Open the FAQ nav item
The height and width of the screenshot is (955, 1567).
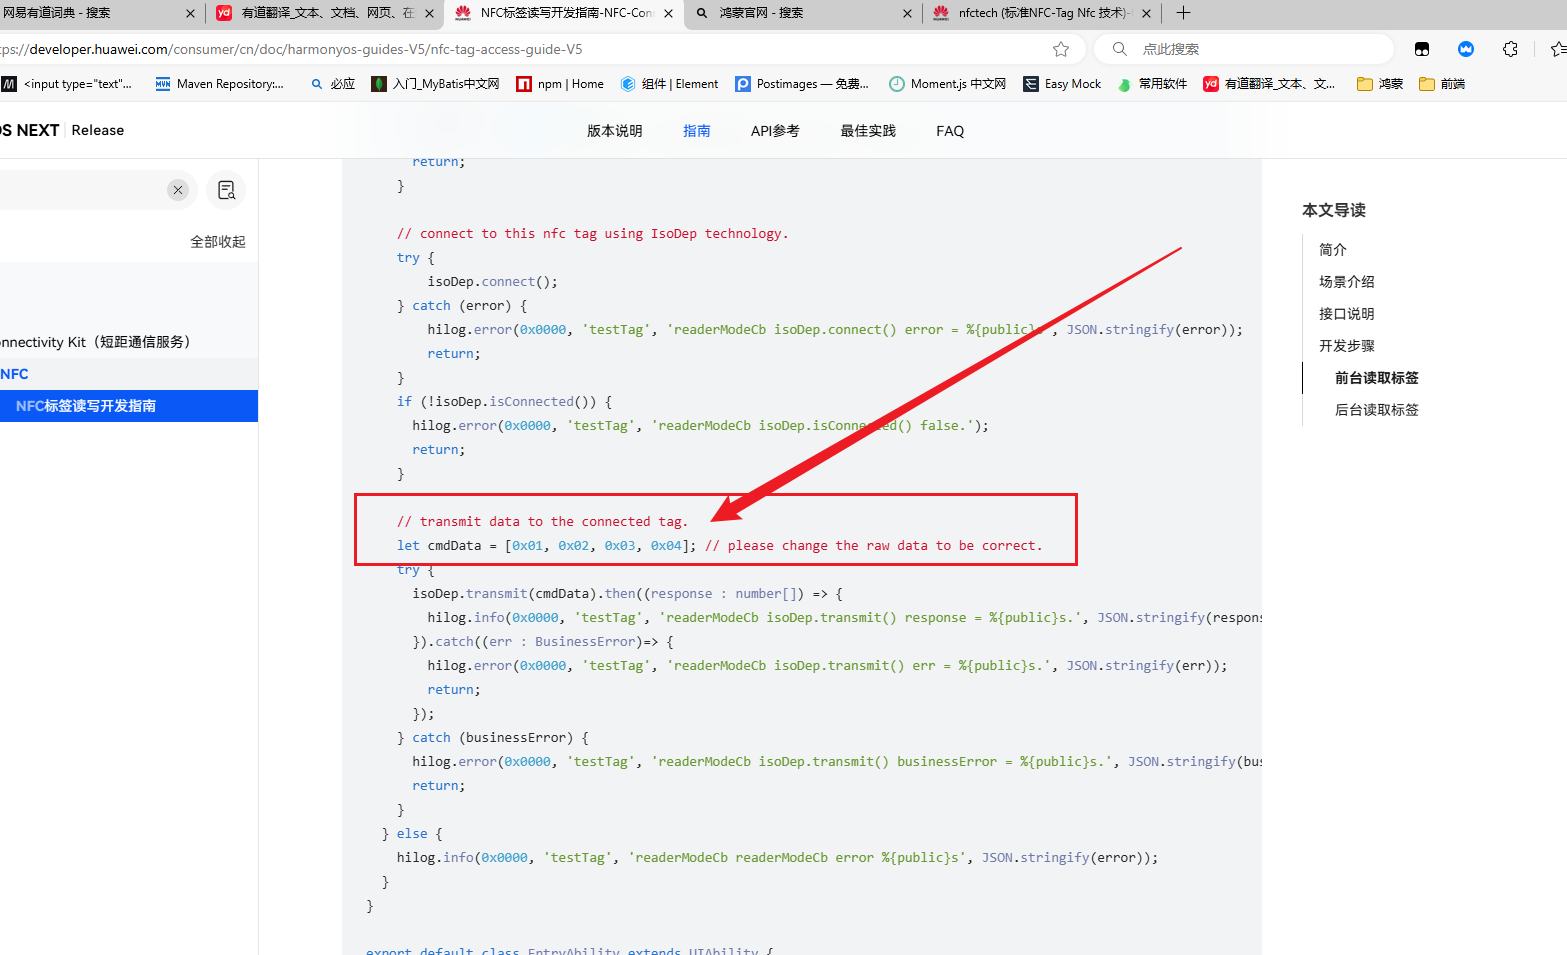pyautogui.click(x=950, y=131)
